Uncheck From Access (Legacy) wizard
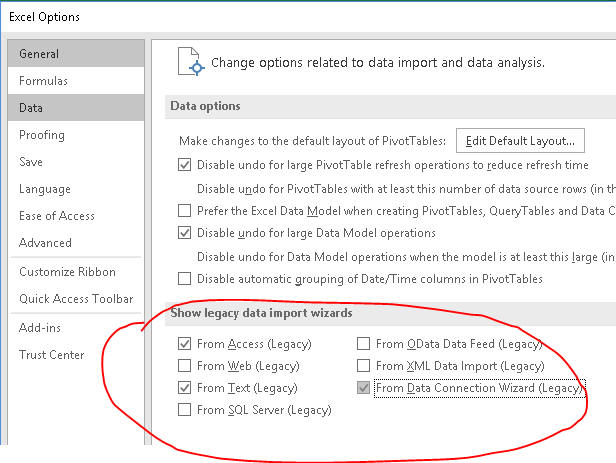 (x=184, y=344)
